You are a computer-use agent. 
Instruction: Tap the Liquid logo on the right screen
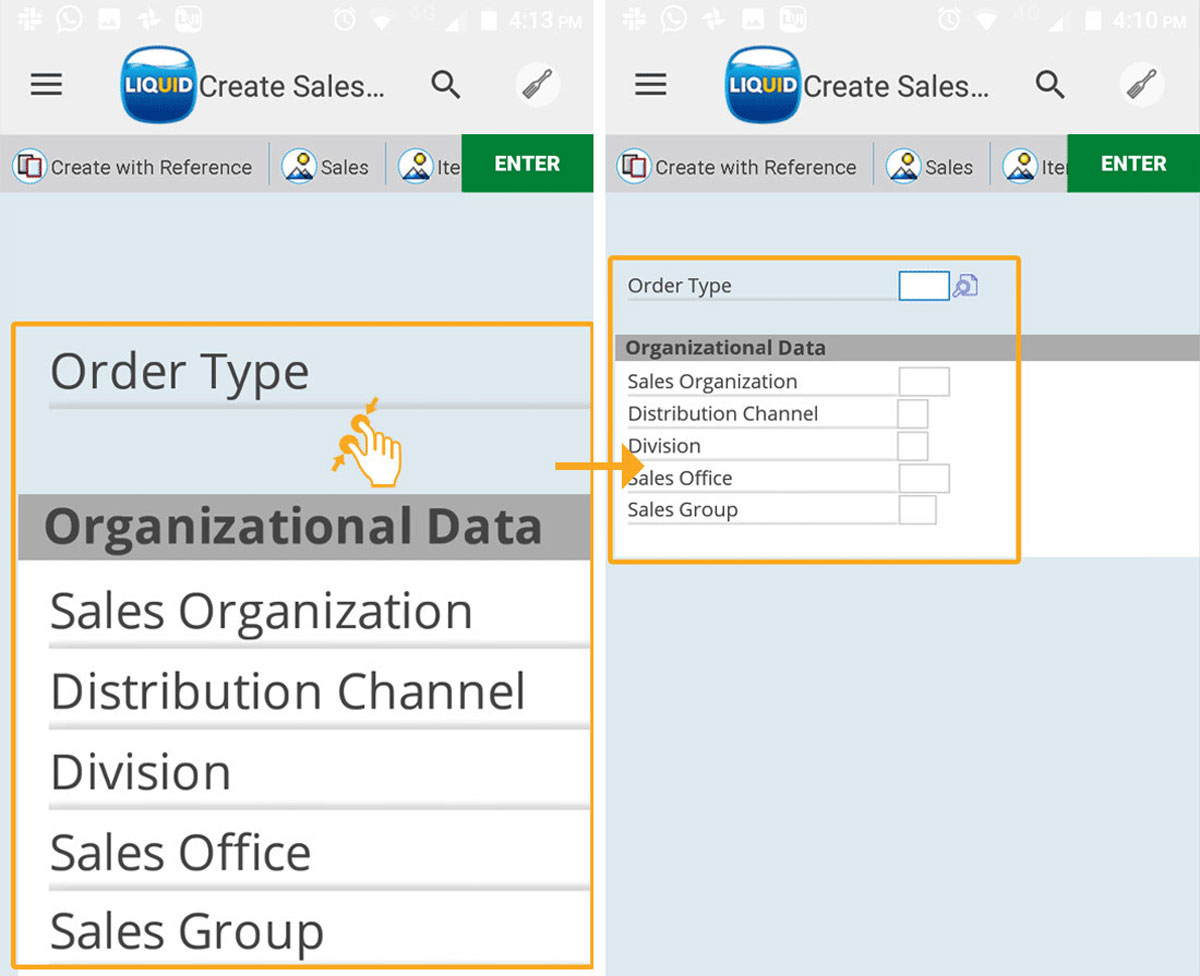pyautogui.click(x=764, y=85)
